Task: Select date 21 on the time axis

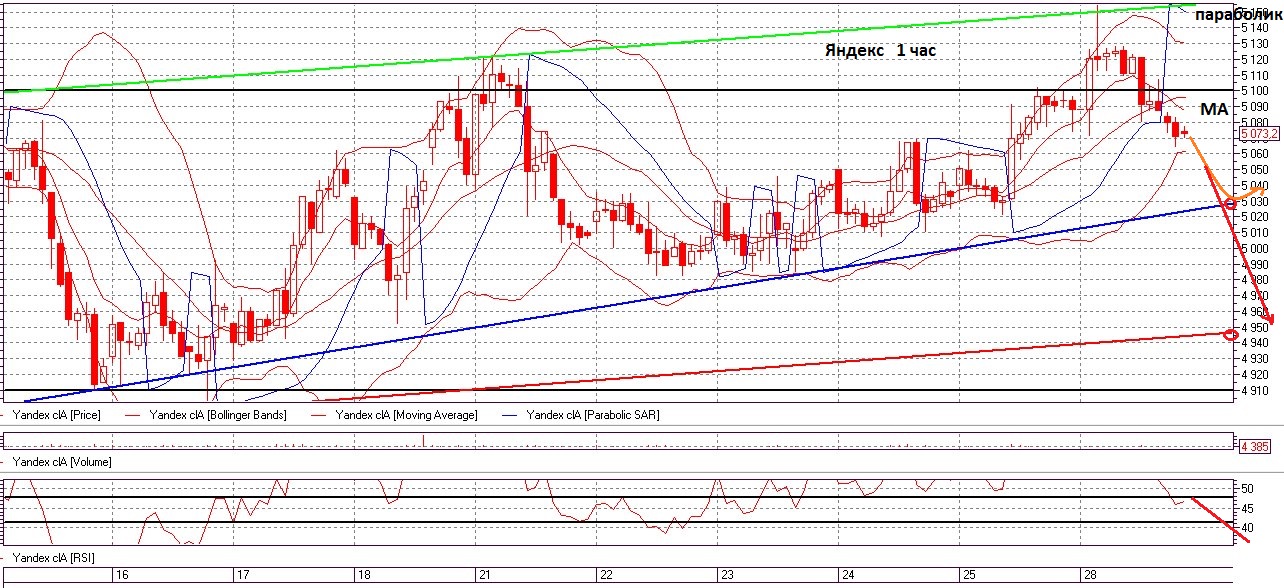Action: (485, 576)
